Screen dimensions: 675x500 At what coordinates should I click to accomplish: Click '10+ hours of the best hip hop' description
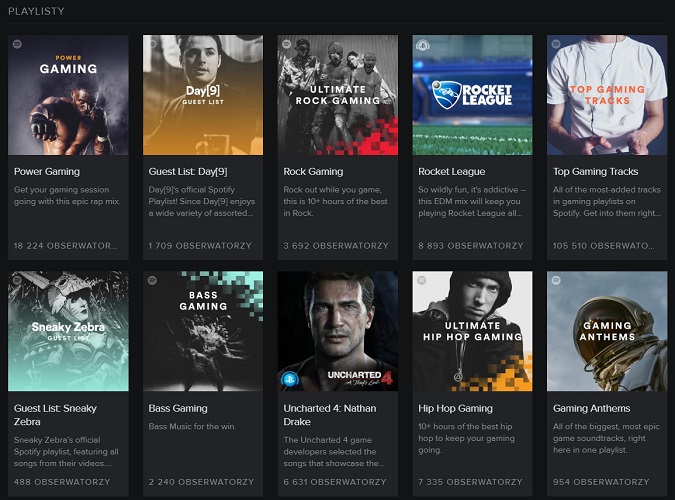tap(466, 438)
